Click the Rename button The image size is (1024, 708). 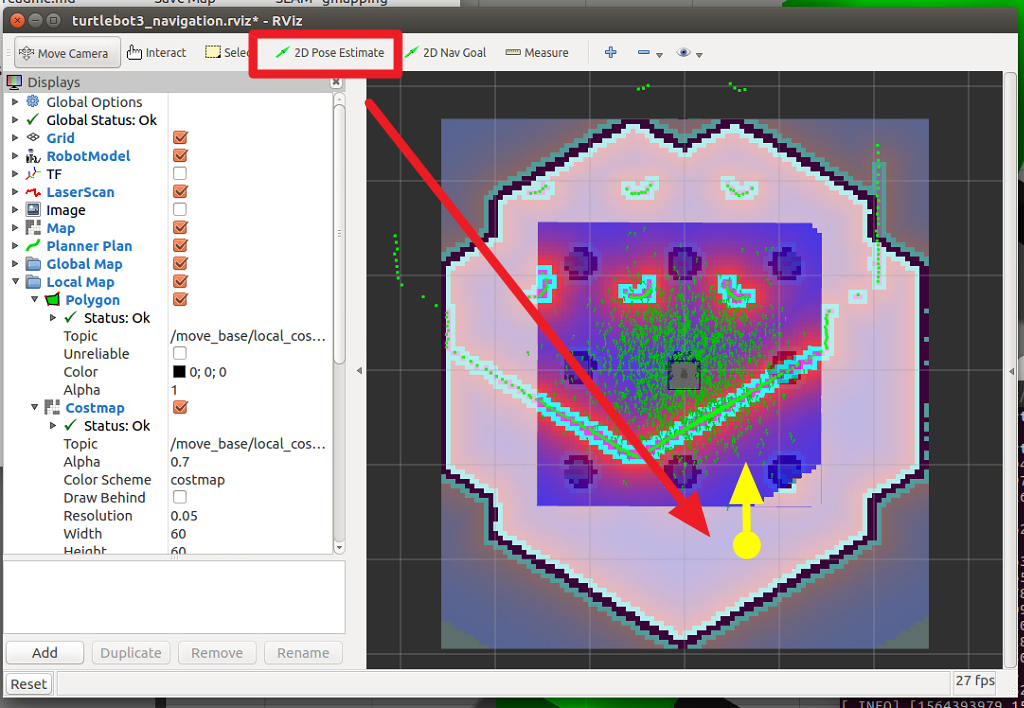point(303,652)
